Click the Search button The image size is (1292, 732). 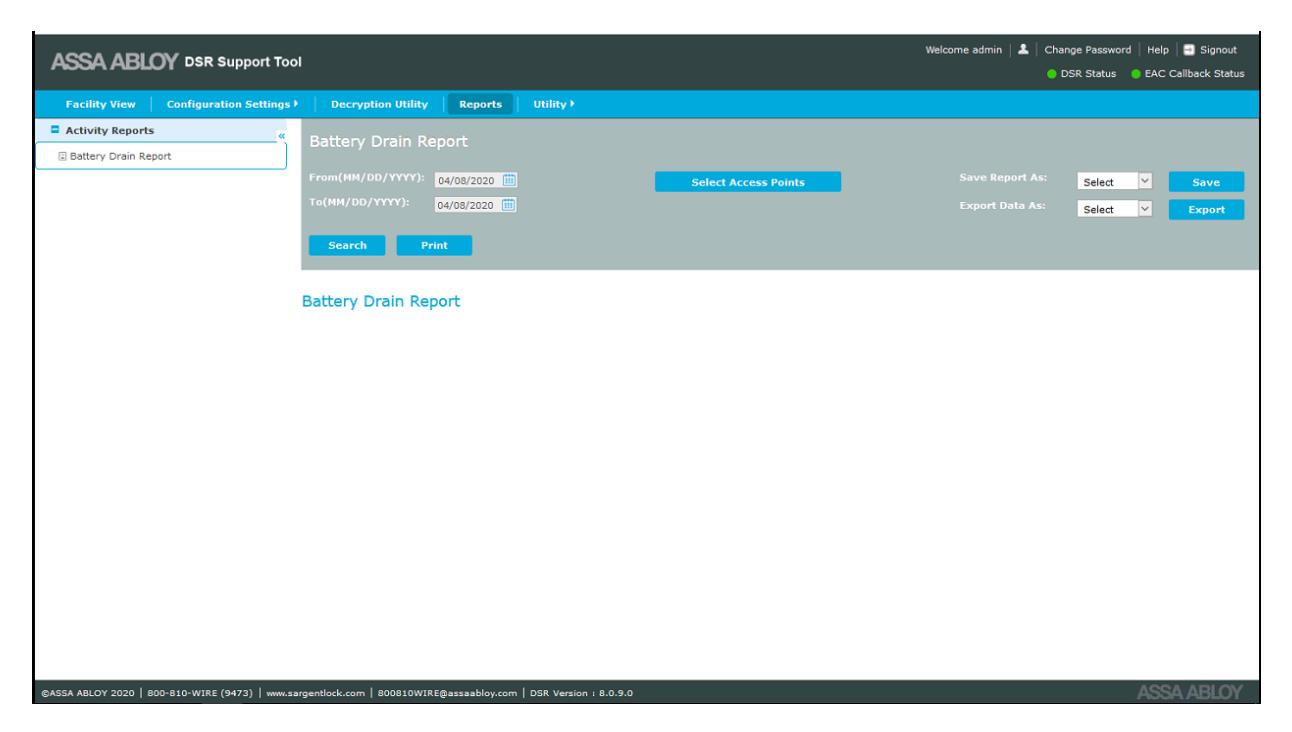tap(347, 245)
